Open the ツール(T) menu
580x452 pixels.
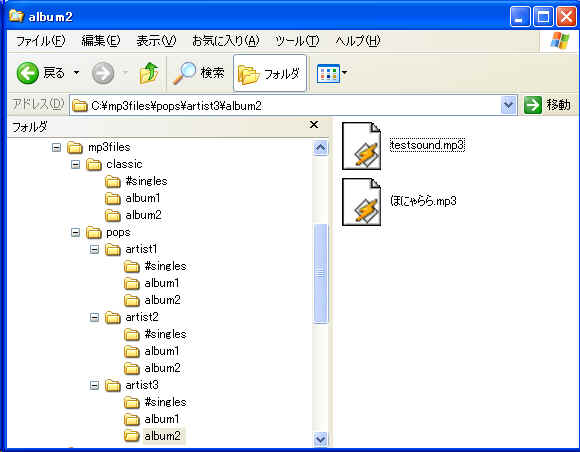click(297, 40)
